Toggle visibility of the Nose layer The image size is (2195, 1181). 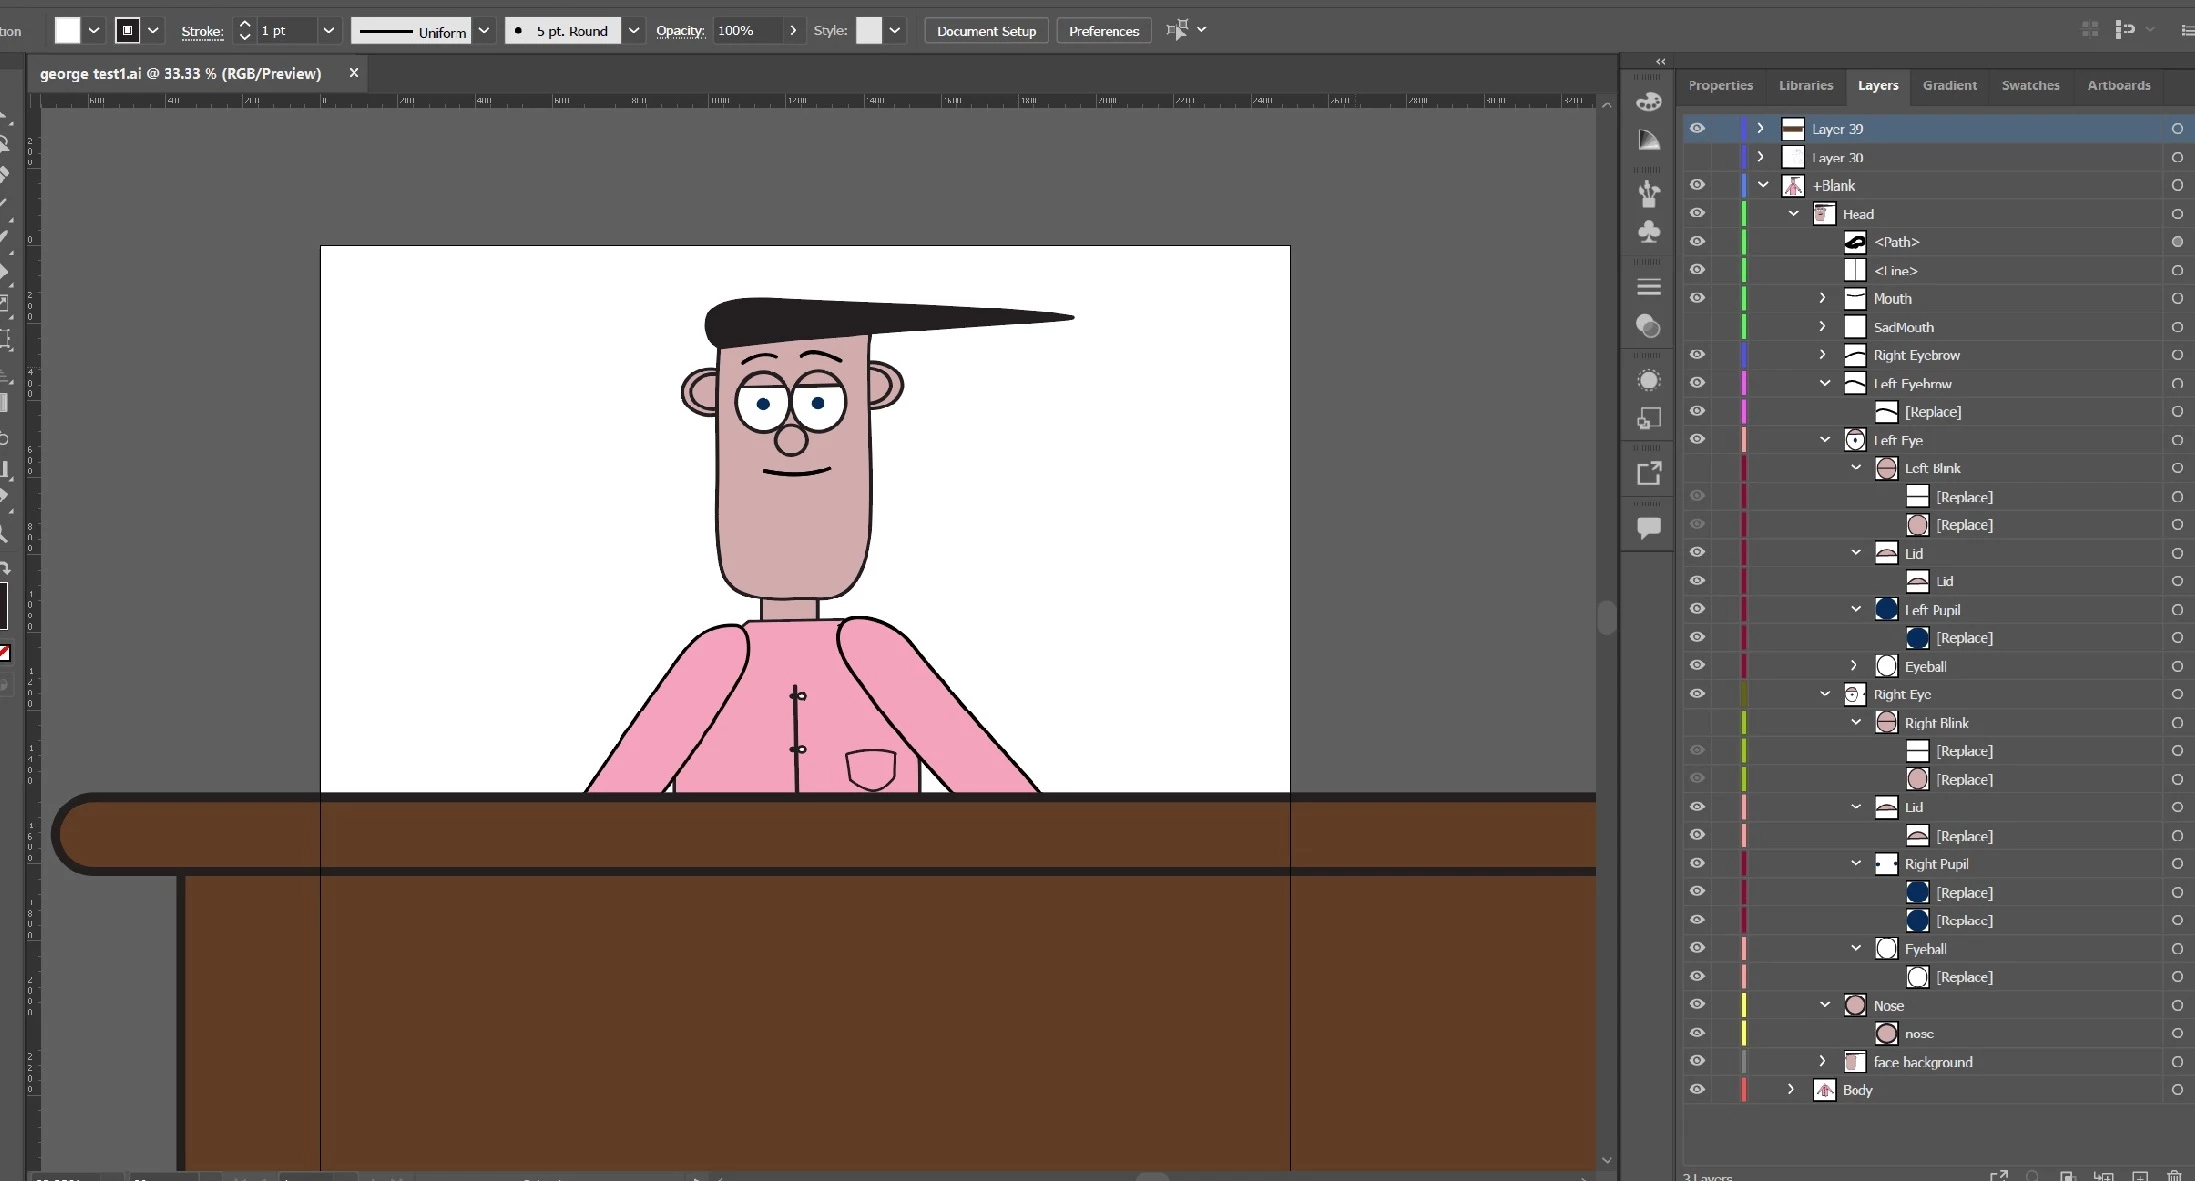coord(1697,1004)
